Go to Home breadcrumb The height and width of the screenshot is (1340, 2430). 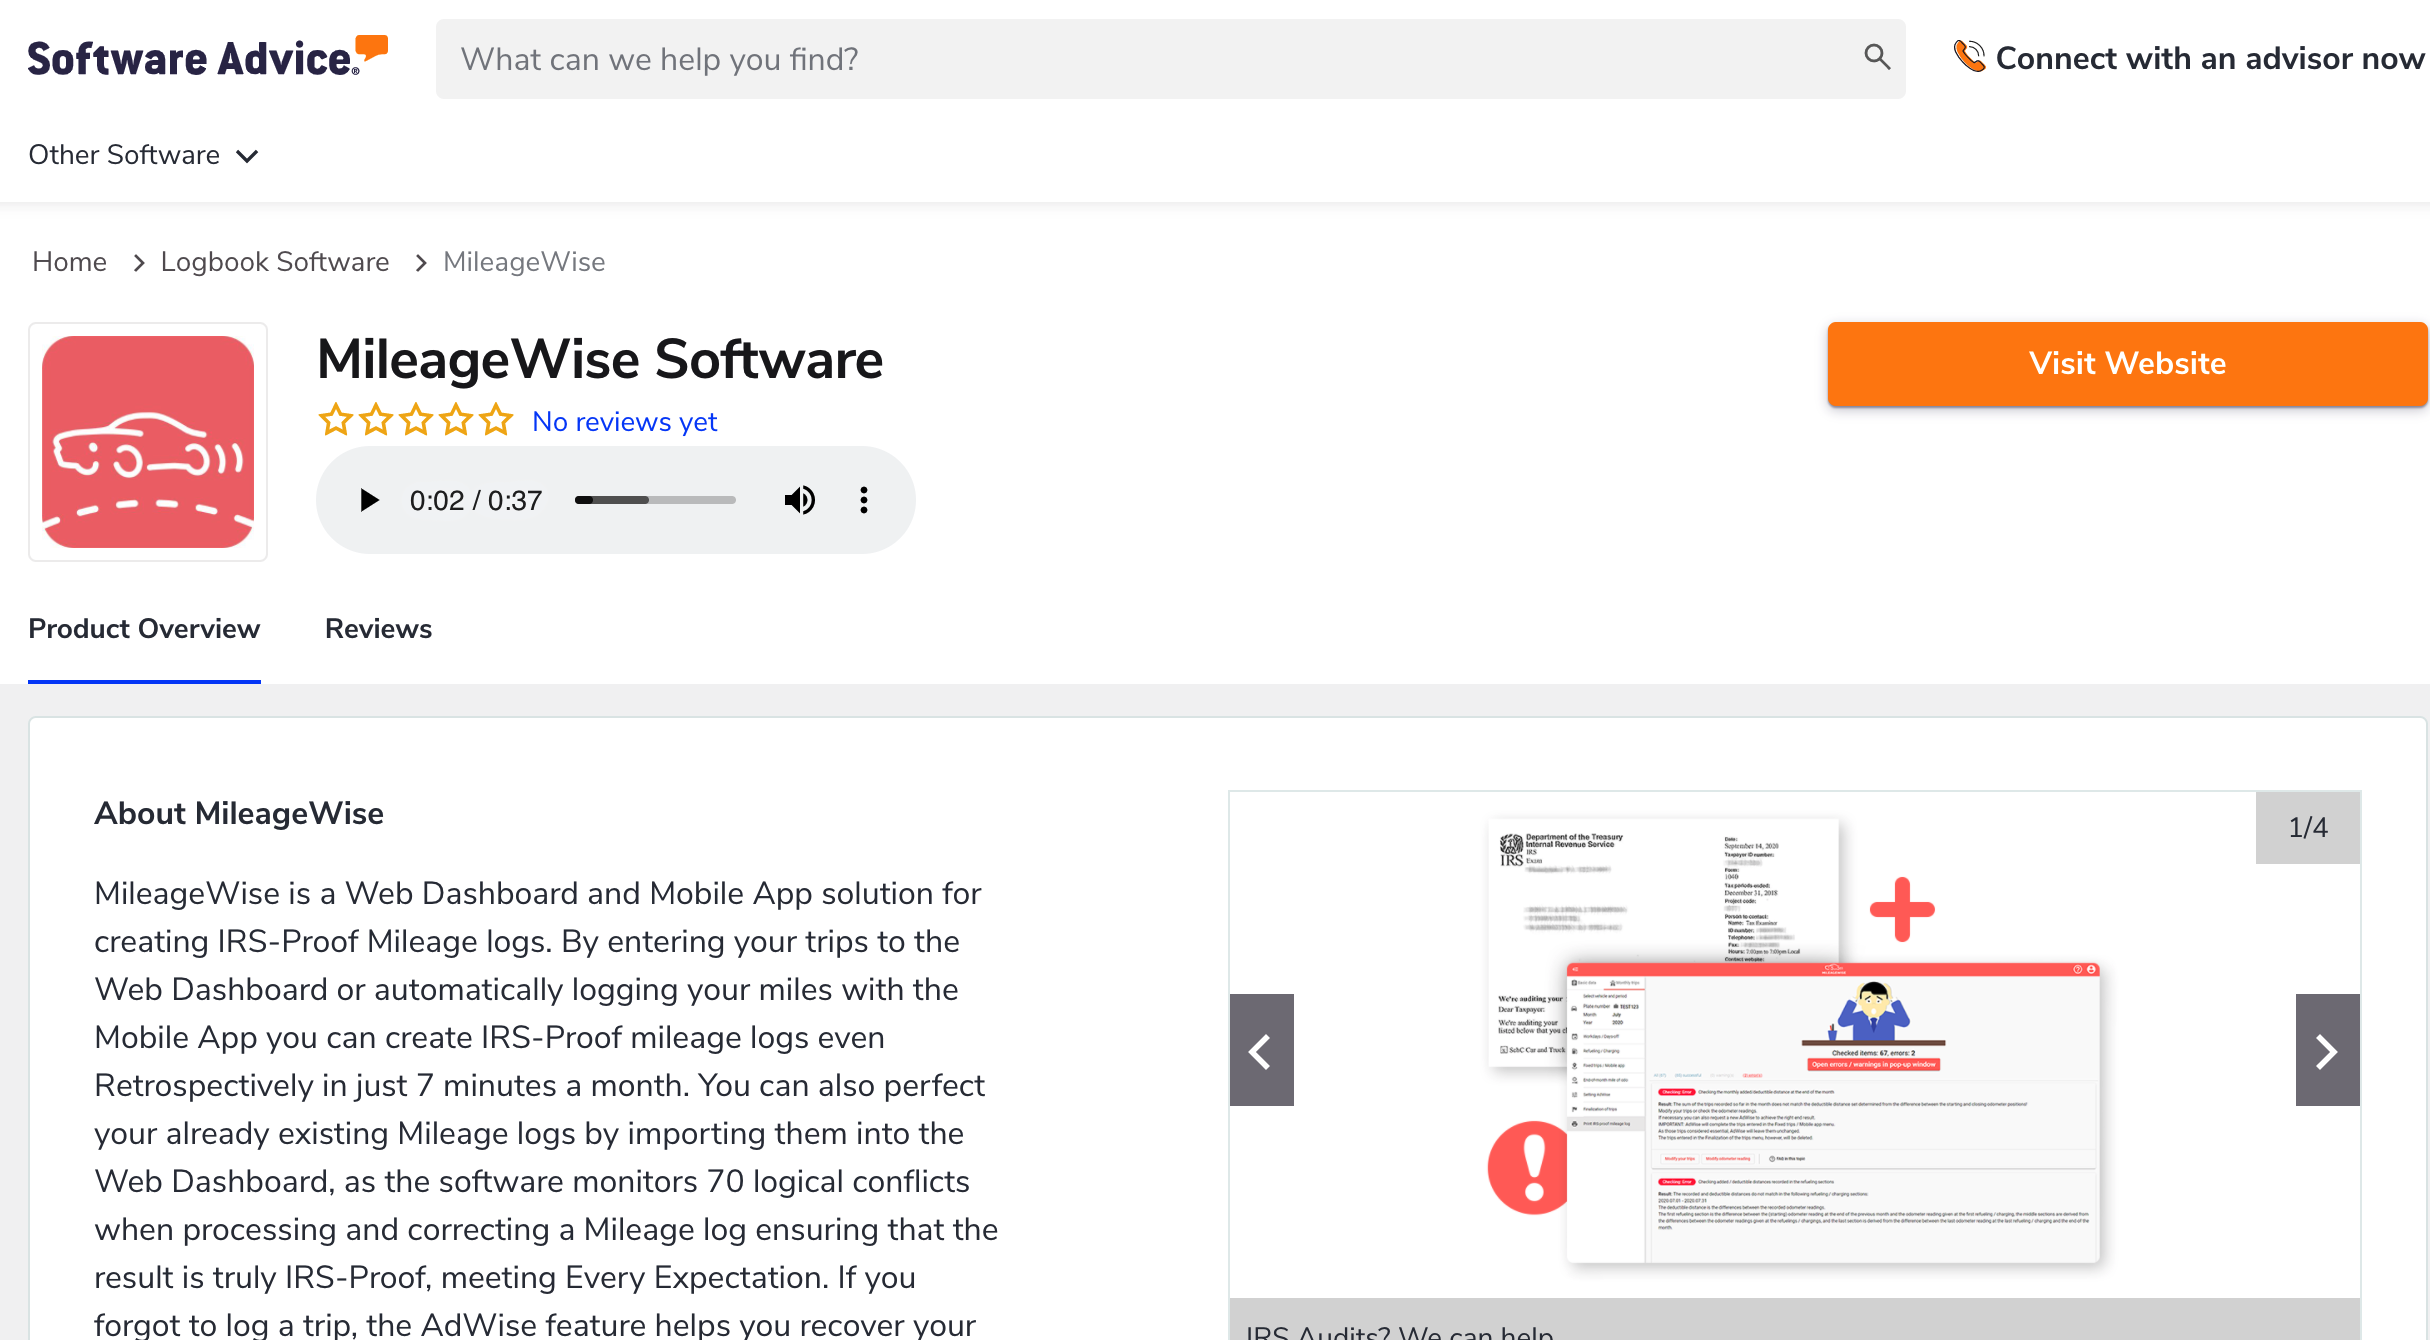click(x=69, y=262)
